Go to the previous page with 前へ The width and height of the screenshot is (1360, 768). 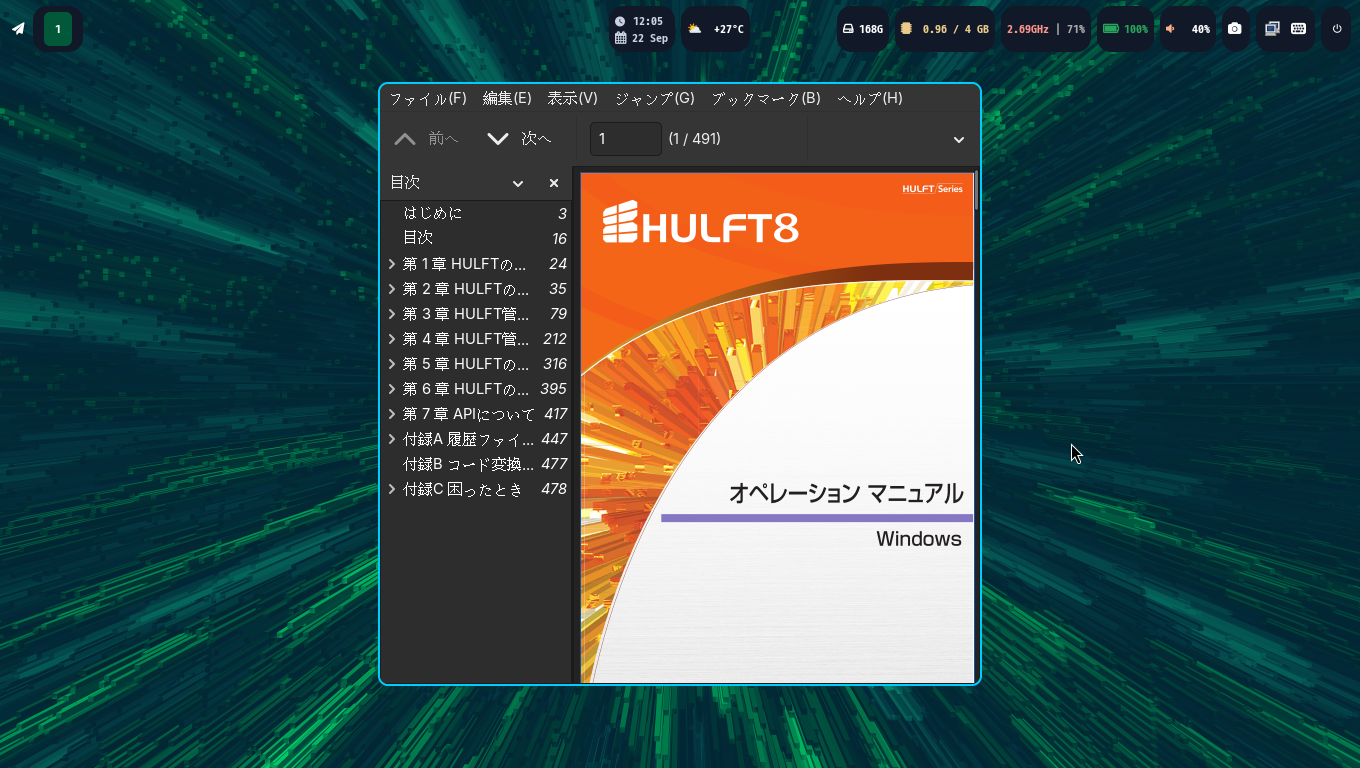(x=426, y=139)
